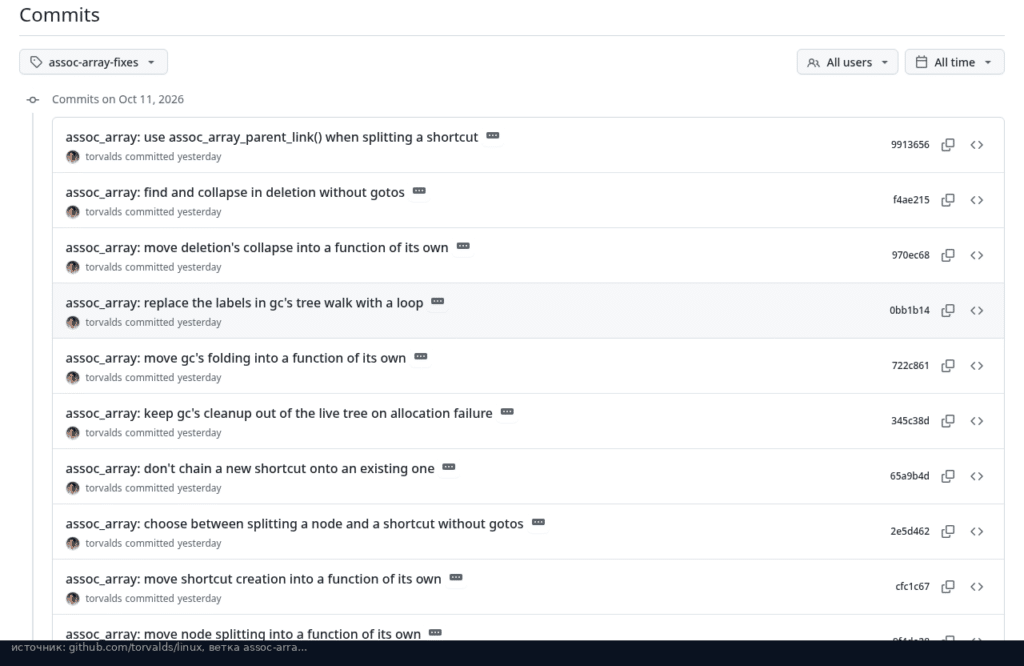Open commit 'keep gc's cleanup out of the live tree'
Image resolution: width=1024 pixels, height=666 pixels.
pyautogui.click(x=279, y=413)
